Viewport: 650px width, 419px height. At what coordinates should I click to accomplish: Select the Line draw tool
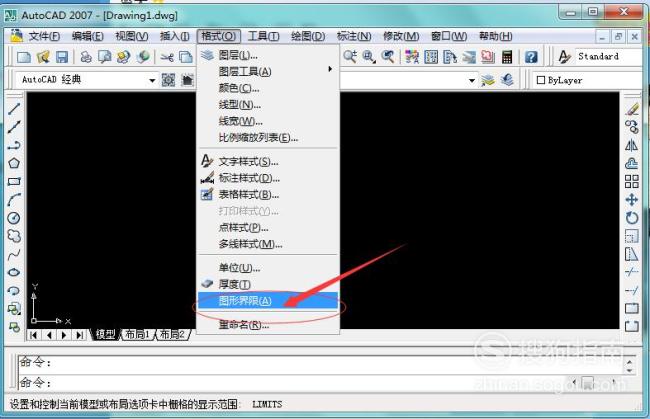tap(14, 109)
